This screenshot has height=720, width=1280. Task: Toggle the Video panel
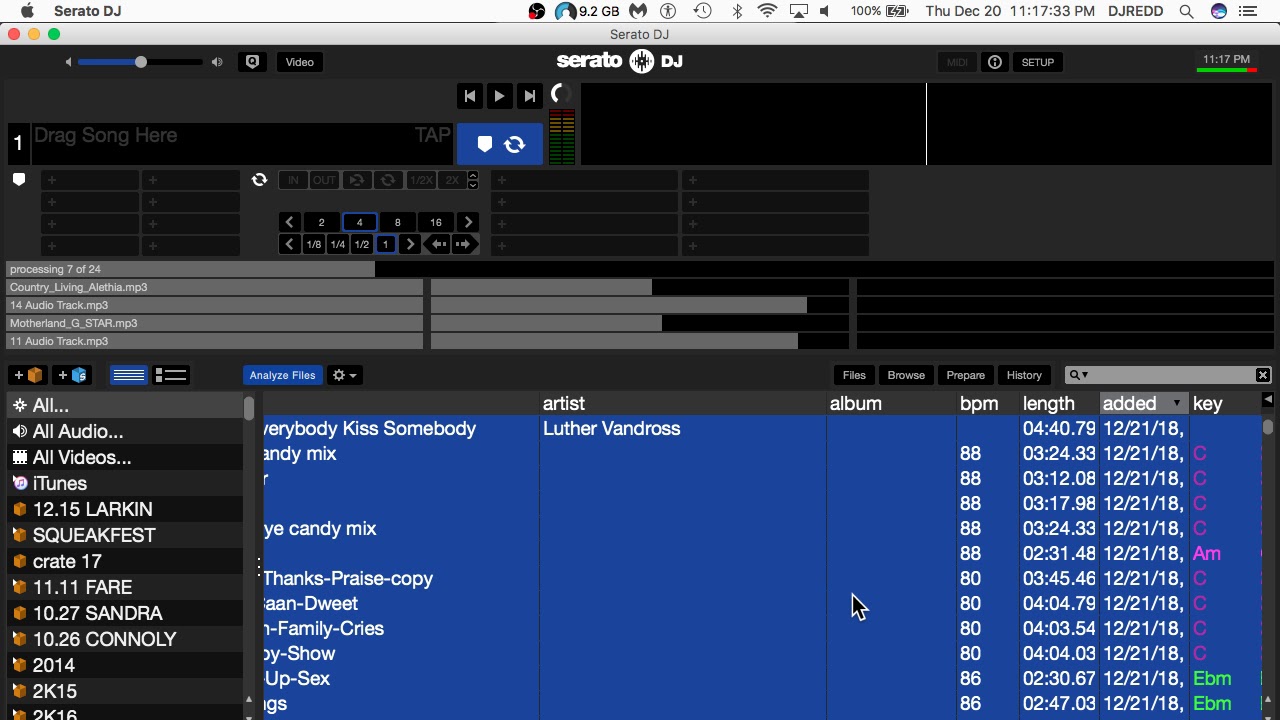(299, 62)
